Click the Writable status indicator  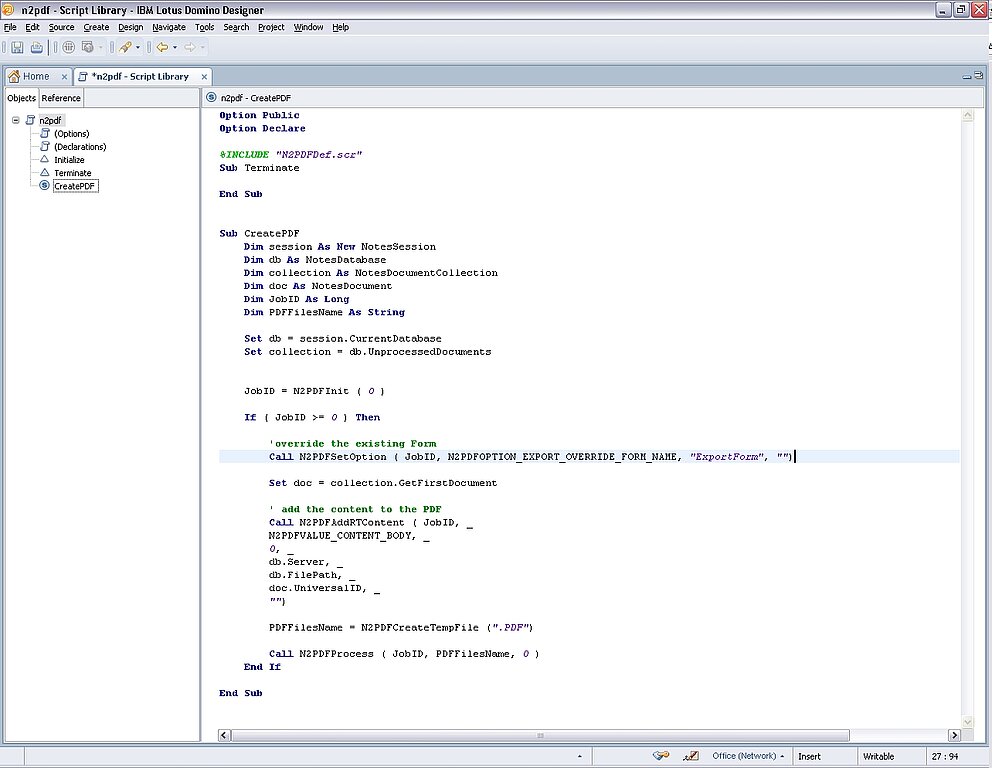pyautogui.click(x=878, y=757)
